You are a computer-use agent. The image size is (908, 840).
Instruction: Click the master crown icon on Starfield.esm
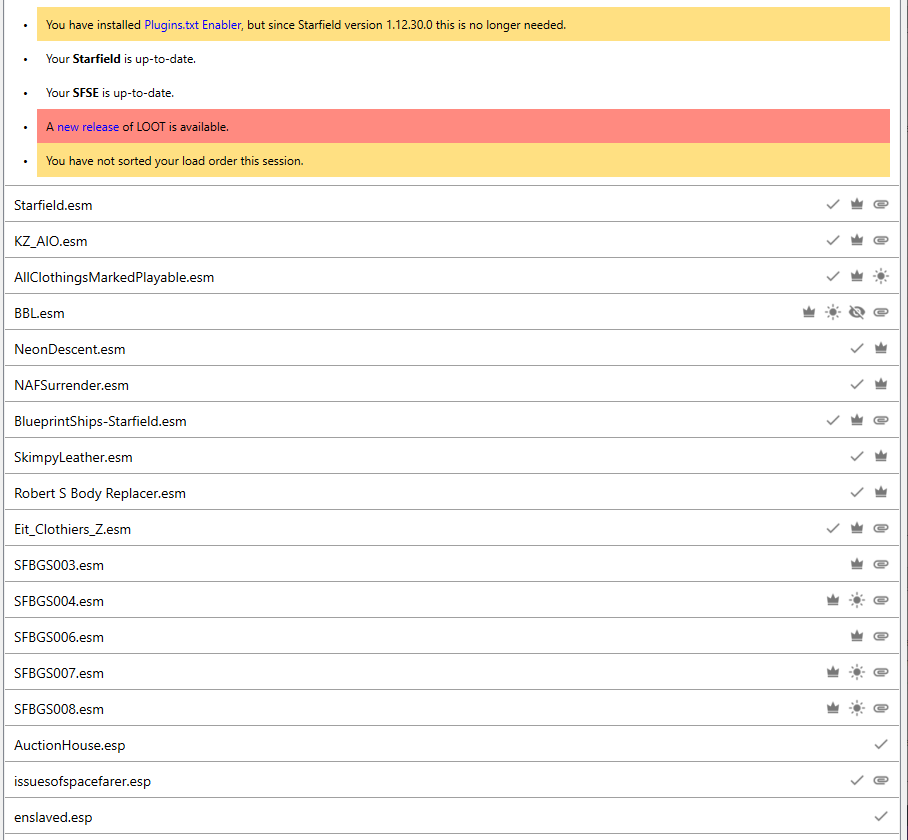pos(856,205)
